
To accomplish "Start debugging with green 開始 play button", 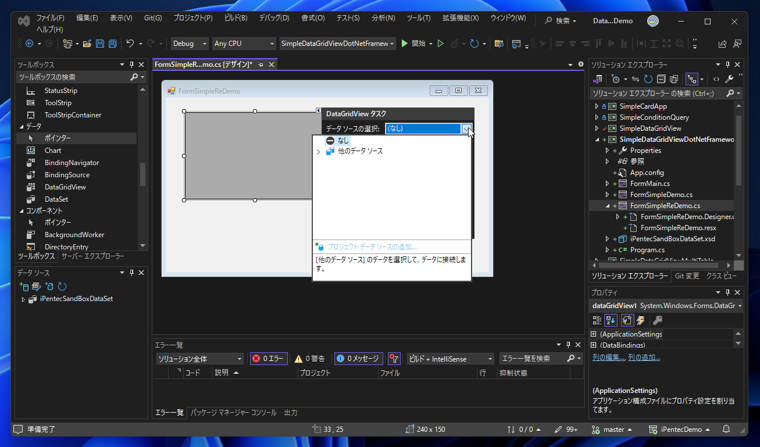I will coord(413,44).
